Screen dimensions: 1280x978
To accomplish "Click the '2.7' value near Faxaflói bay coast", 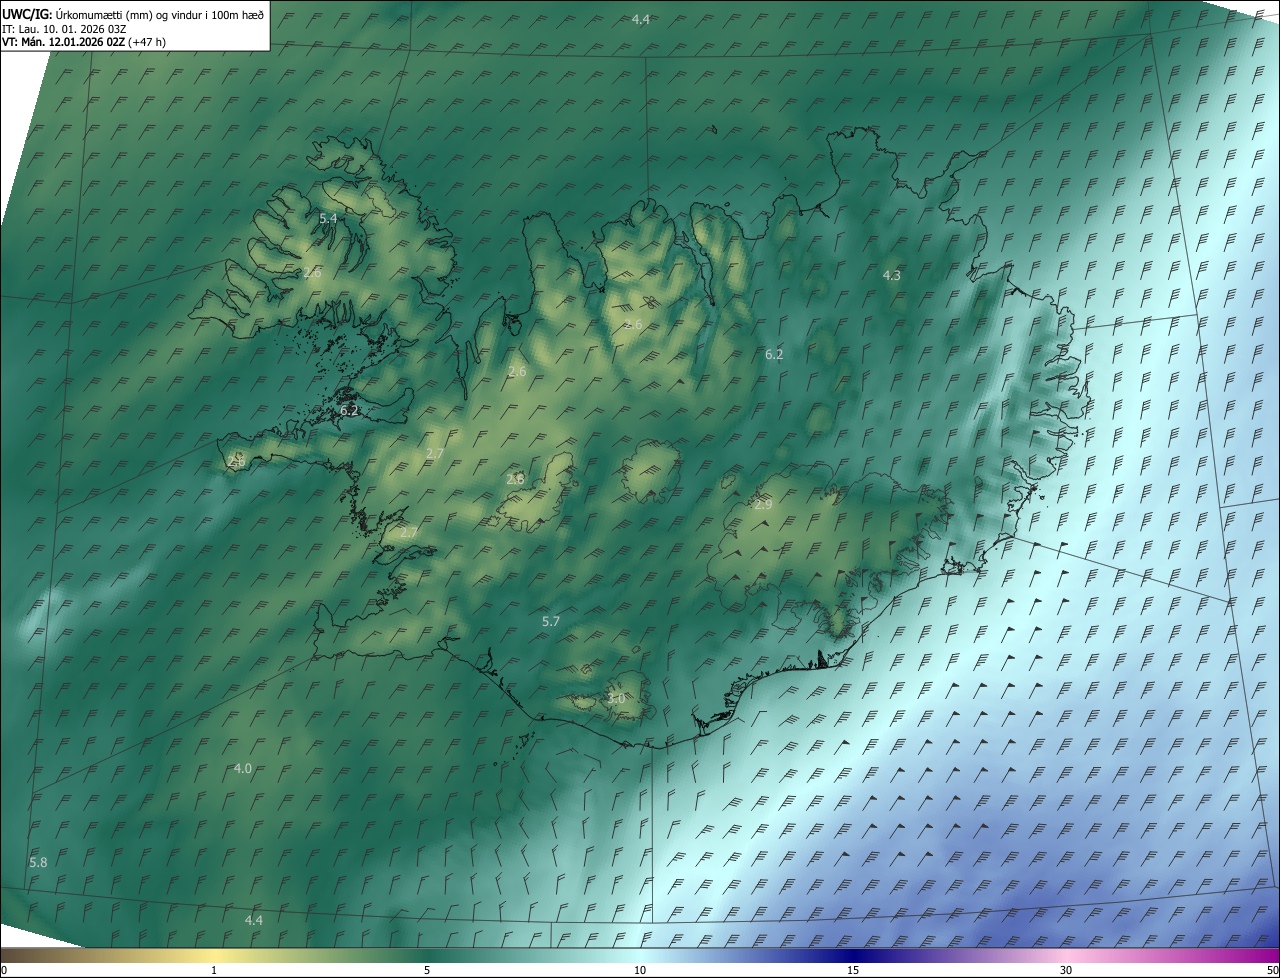I will (408, 533).
